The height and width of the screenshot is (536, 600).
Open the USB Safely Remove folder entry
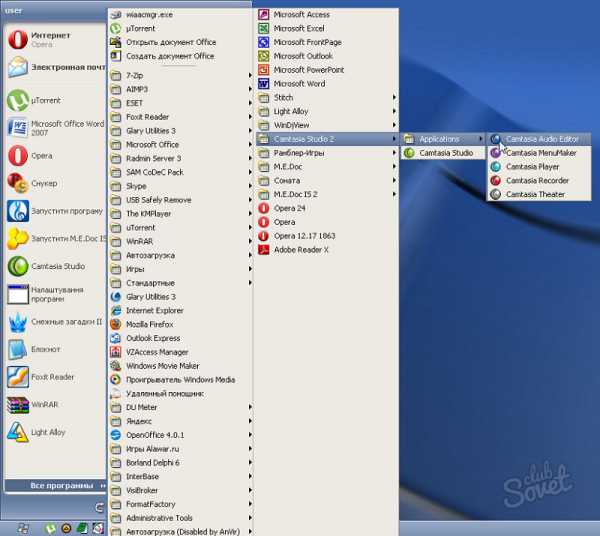click(x=180, y=200)
